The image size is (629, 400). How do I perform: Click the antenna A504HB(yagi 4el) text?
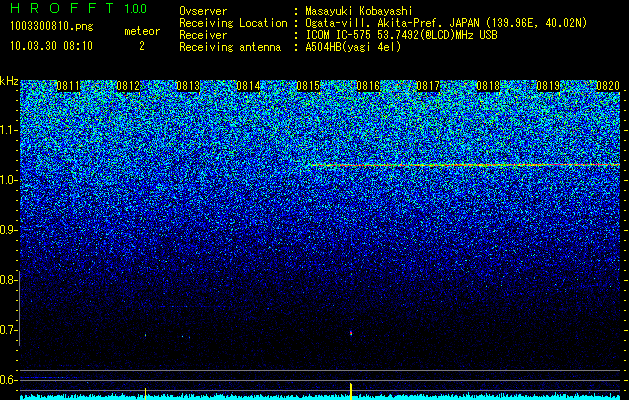[x=353, y=47]
